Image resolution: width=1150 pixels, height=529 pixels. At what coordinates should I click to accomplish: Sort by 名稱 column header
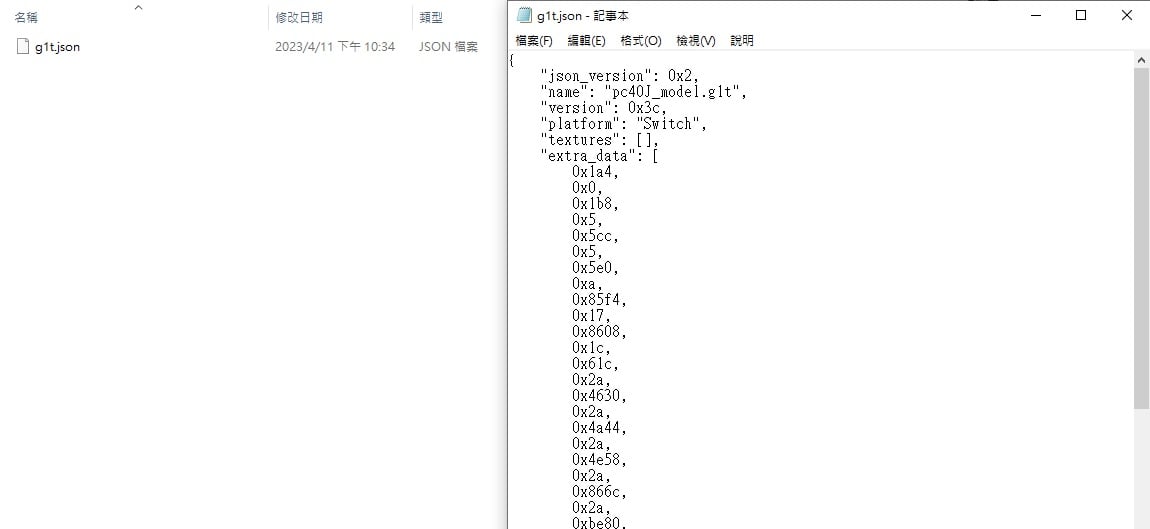(26, 18)
